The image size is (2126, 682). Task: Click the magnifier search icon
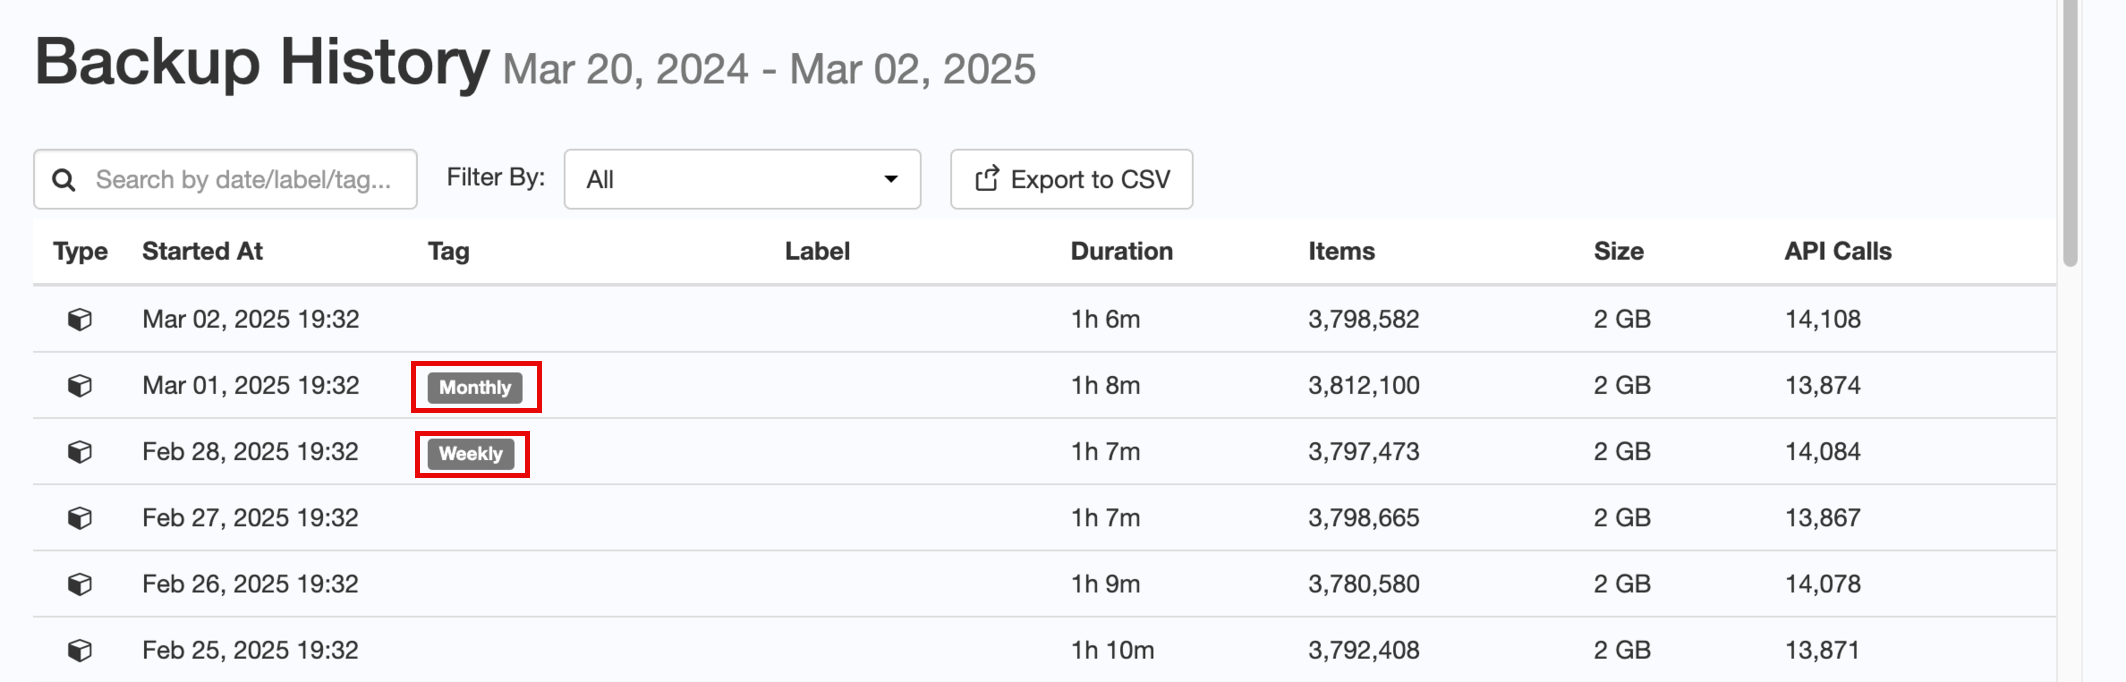tap(64, 180)
